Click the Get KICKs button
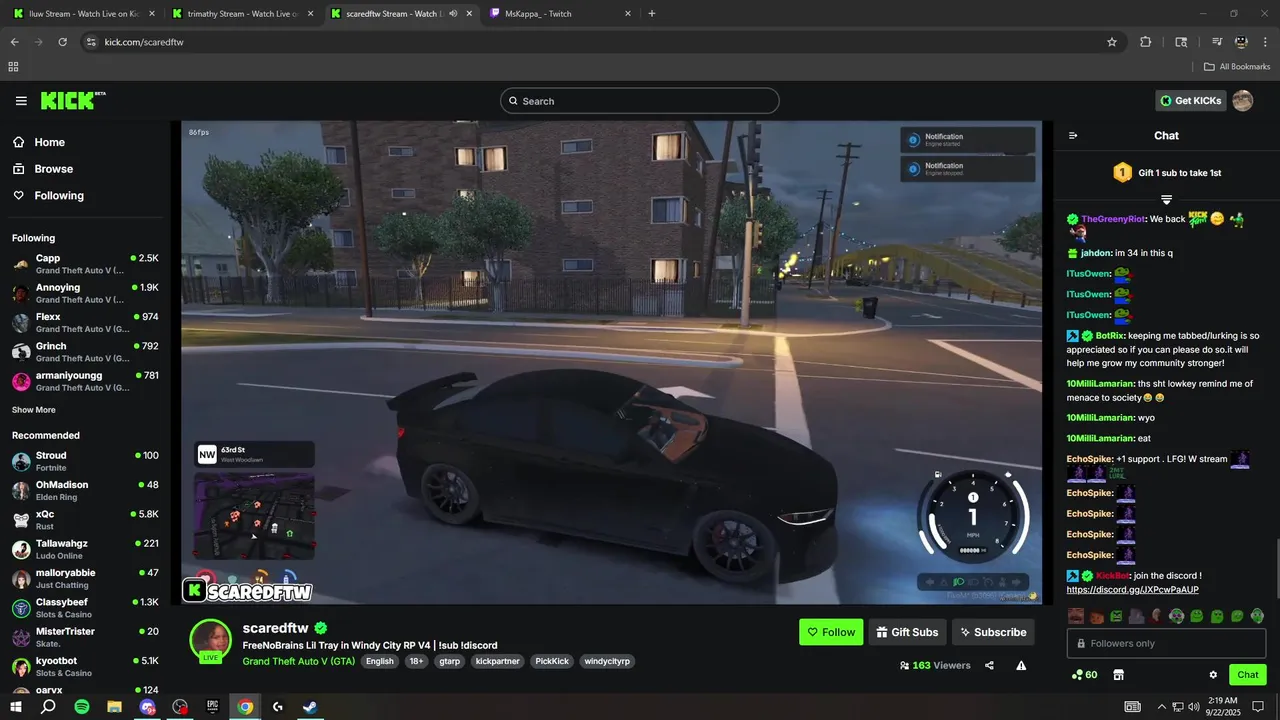Screen dimensions: 1280x720 (1190, 100)
